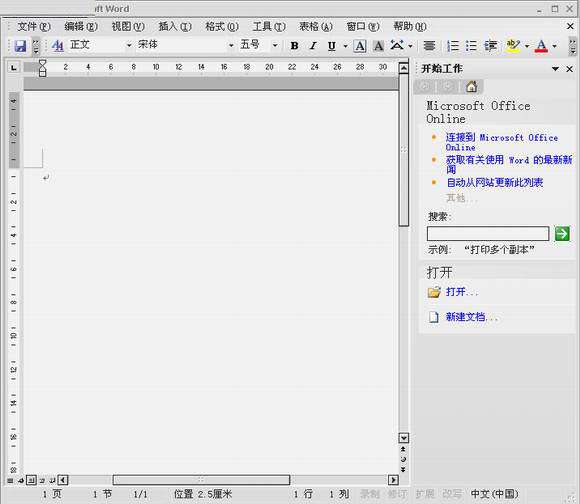Click the task pane Forward arrow icon
The height and width of the screenshot is (504, 580).
coord(448,87)
